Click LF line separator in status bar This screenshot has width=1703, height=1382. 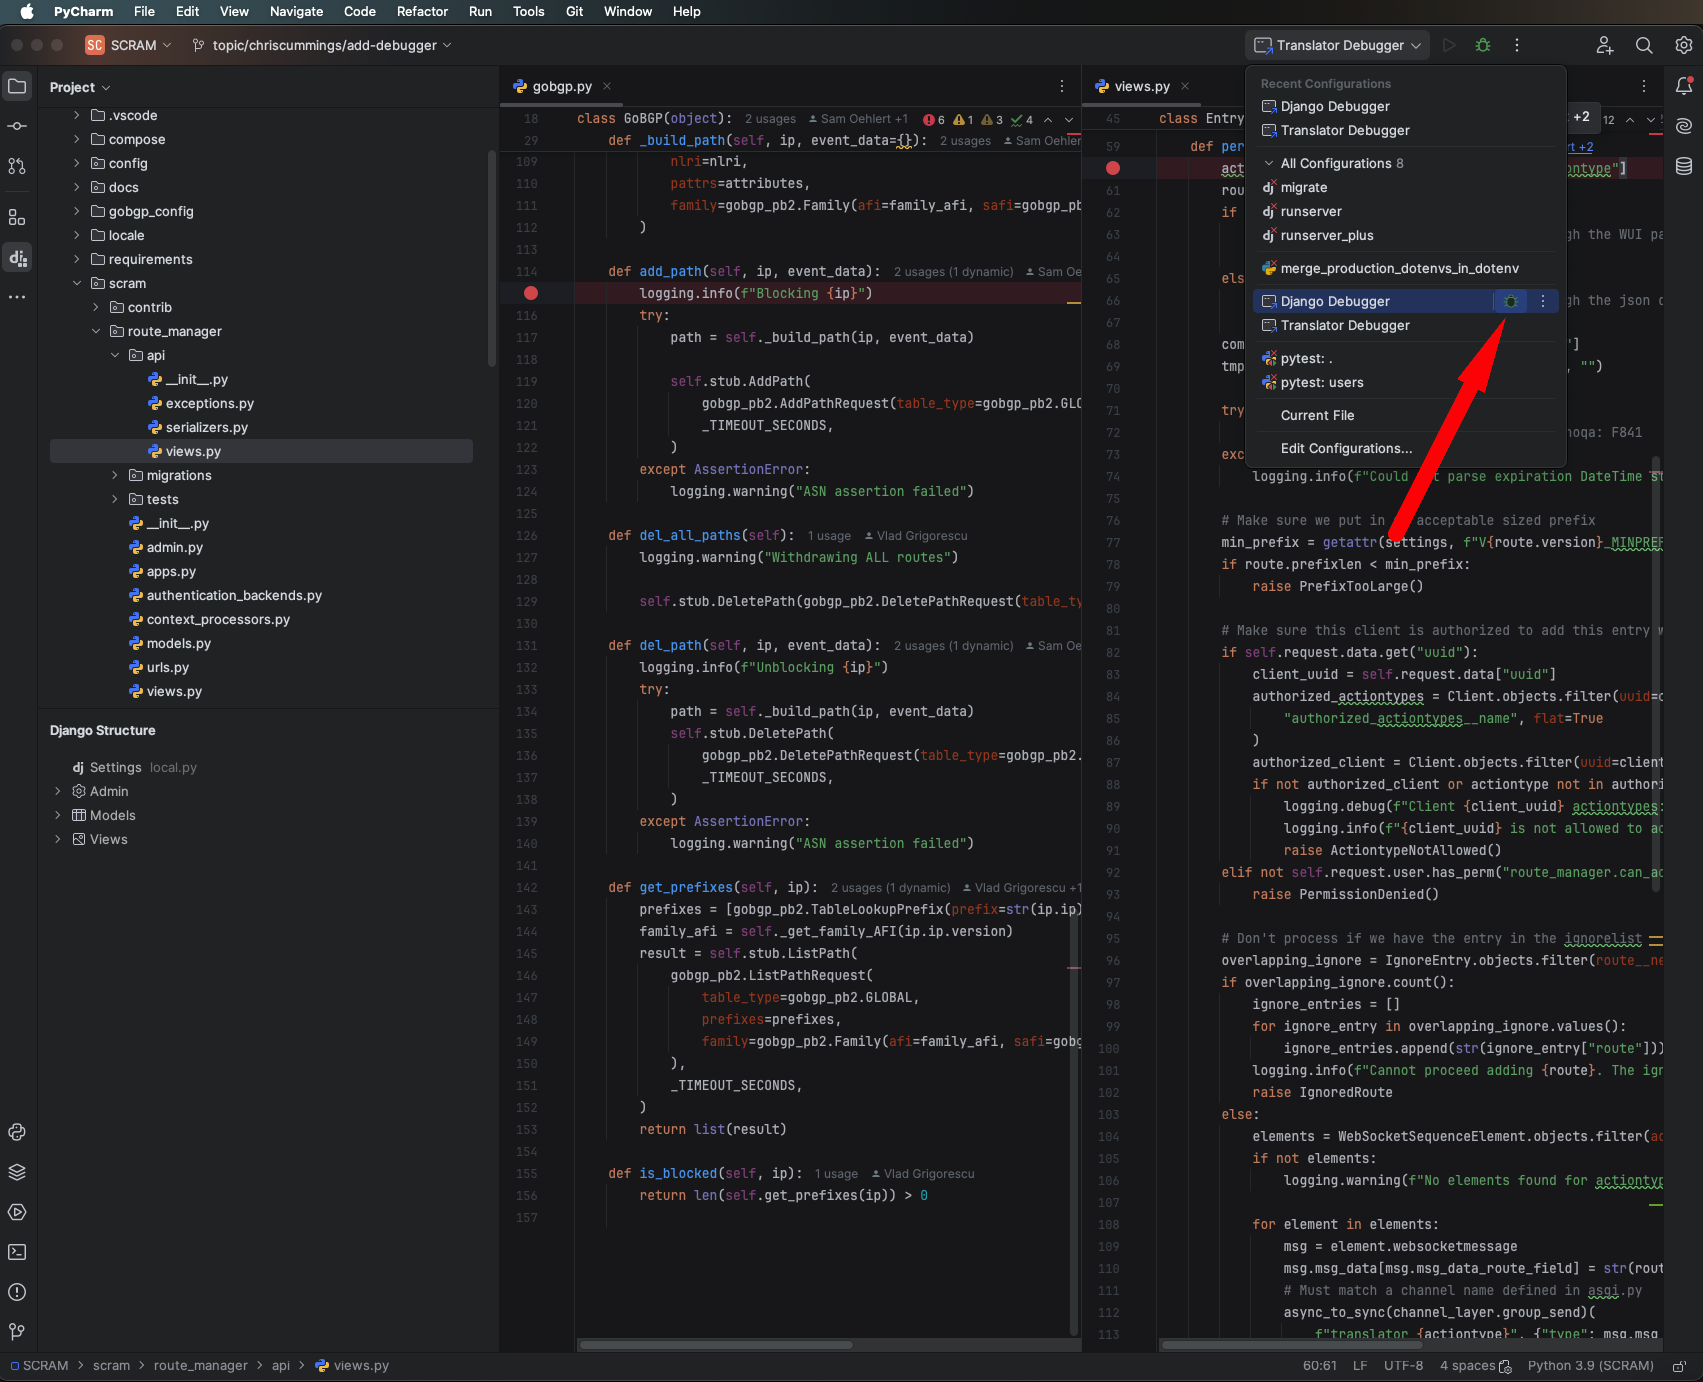pos(1360,1366)
